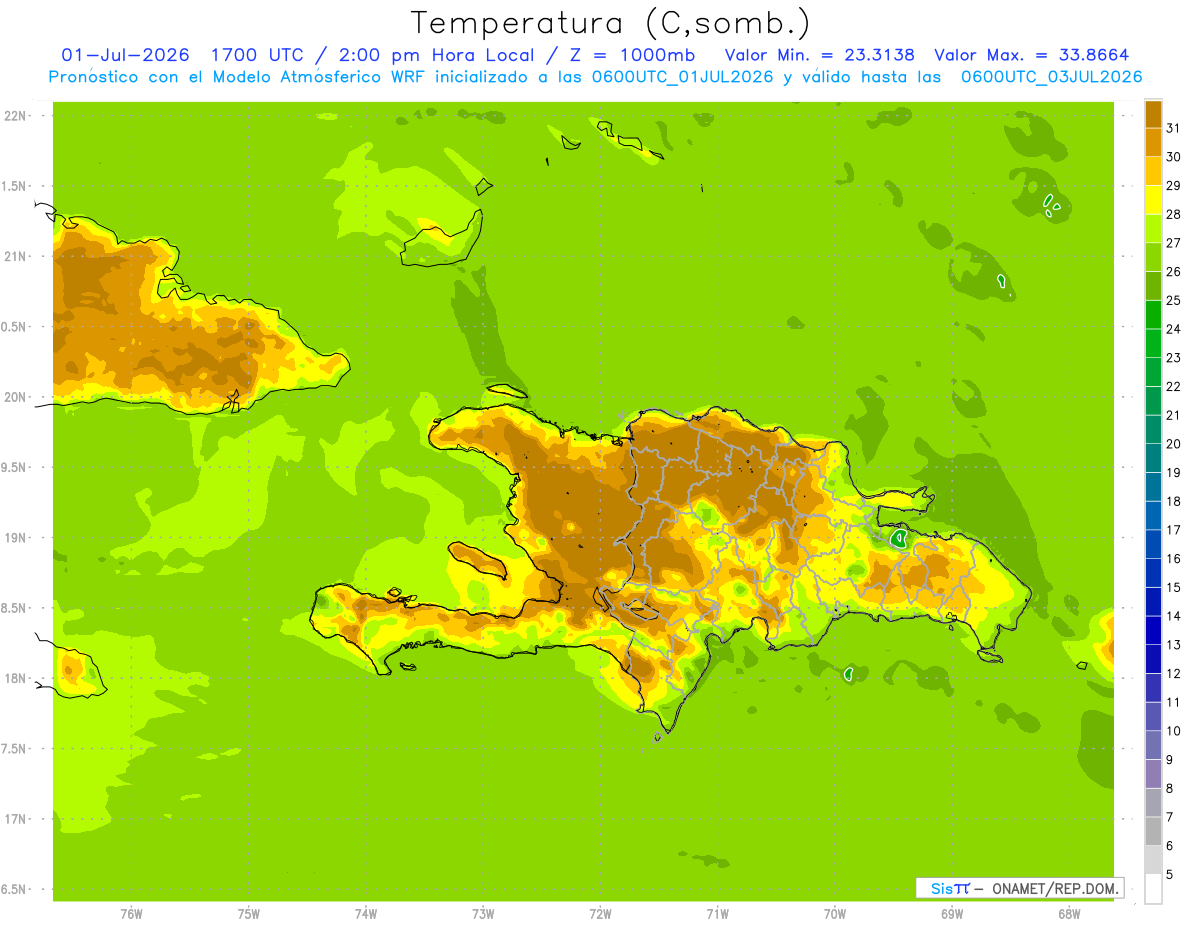The height and width of the screenshot is (927, 1200).
Task: Click the '75W' longitude axis label
Action: tap(248, 913)
